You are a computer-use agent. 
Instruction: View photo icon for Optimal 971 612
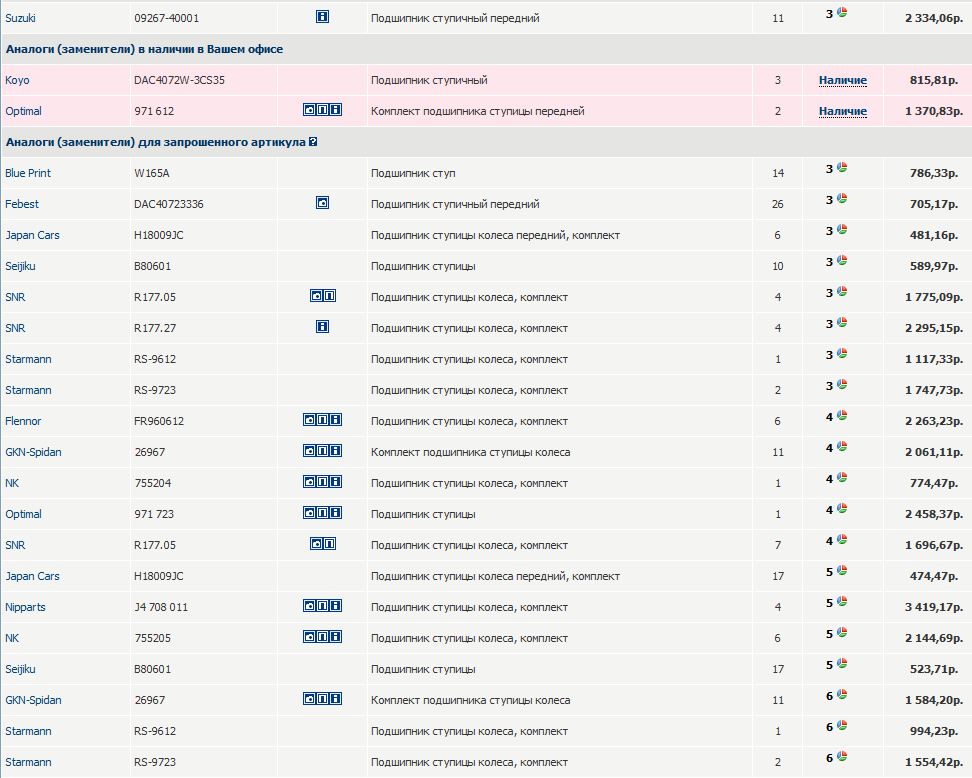(x=309, y=110)
